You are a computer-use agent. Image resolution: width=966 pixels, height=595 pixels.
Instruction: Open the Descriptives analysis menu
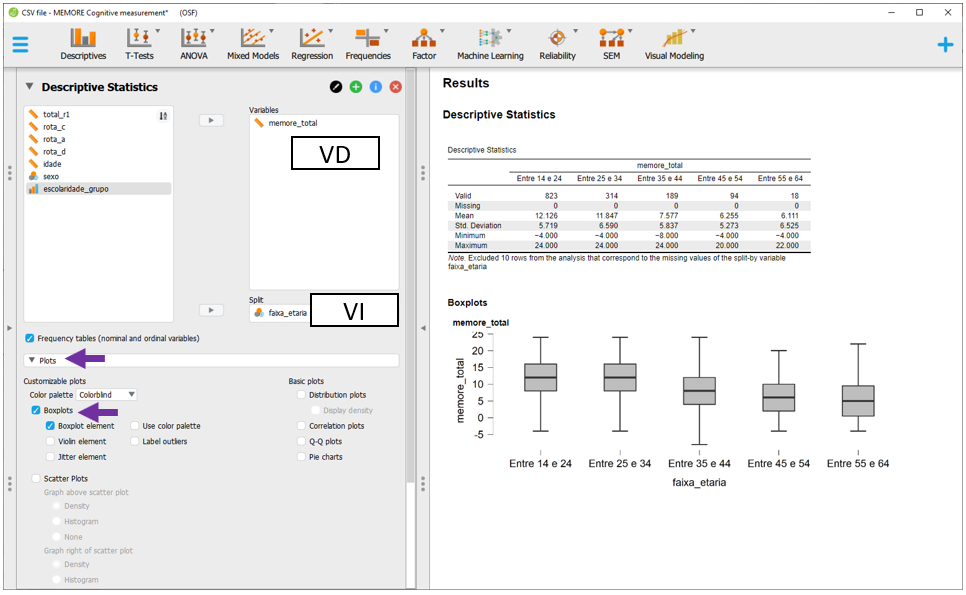click(83, 43)
